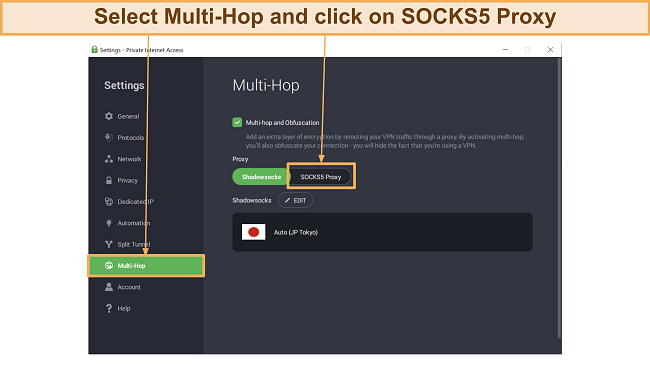Click the Multi-Hop page heading
The width and height of the screenshot is (650, 366).
pyautogui.click(x=266, y=85)
